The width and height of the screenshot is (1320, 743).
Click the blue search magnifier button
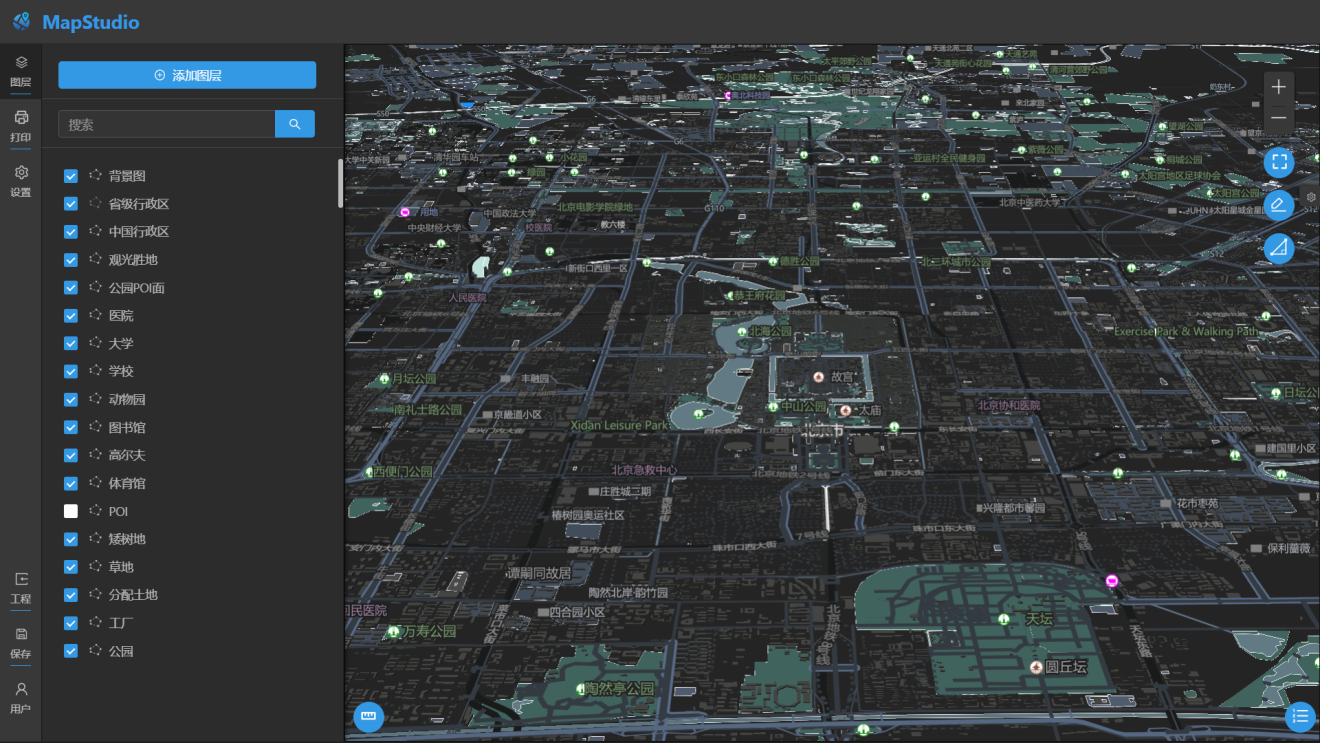(x=295, y=124)
